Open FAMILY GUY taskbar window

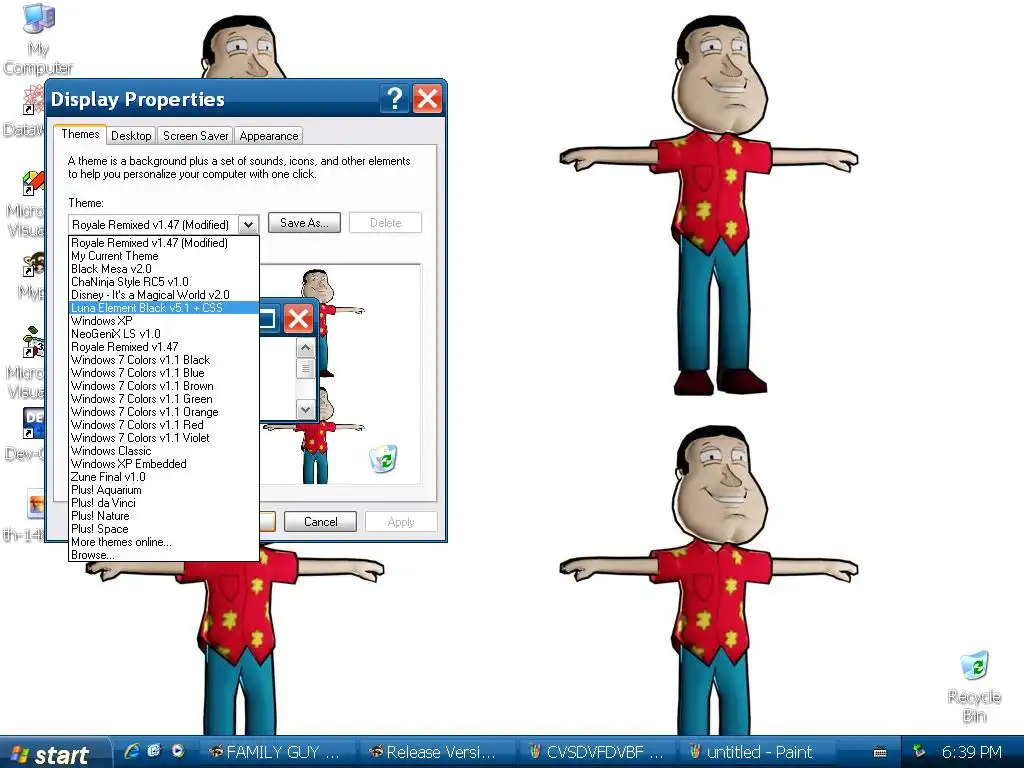pyautogui.click(x=277, y=752)
